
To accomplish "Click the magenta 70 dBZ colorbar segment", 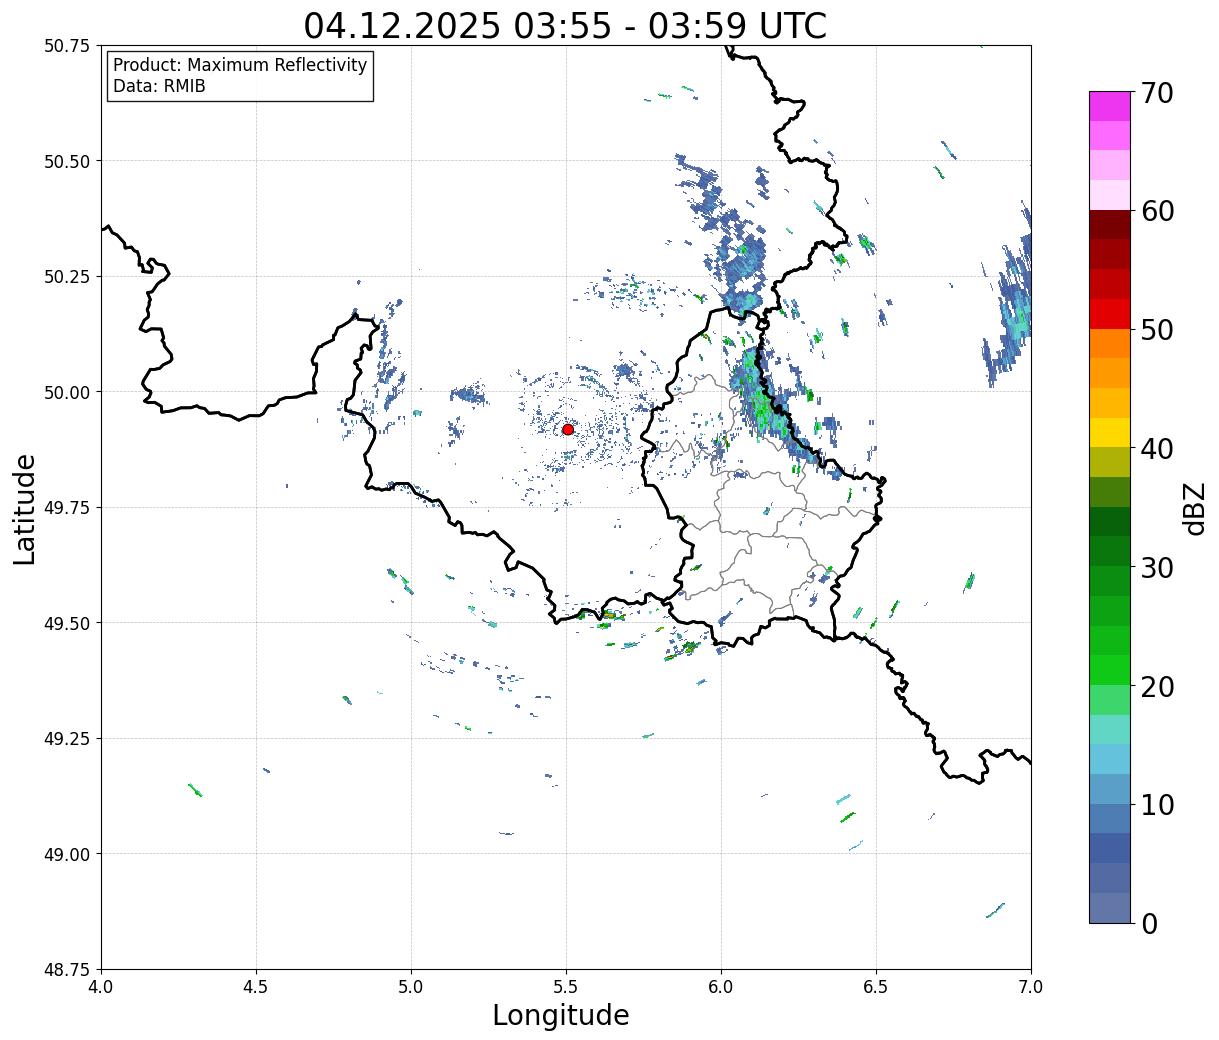I will coord(1110,106).
